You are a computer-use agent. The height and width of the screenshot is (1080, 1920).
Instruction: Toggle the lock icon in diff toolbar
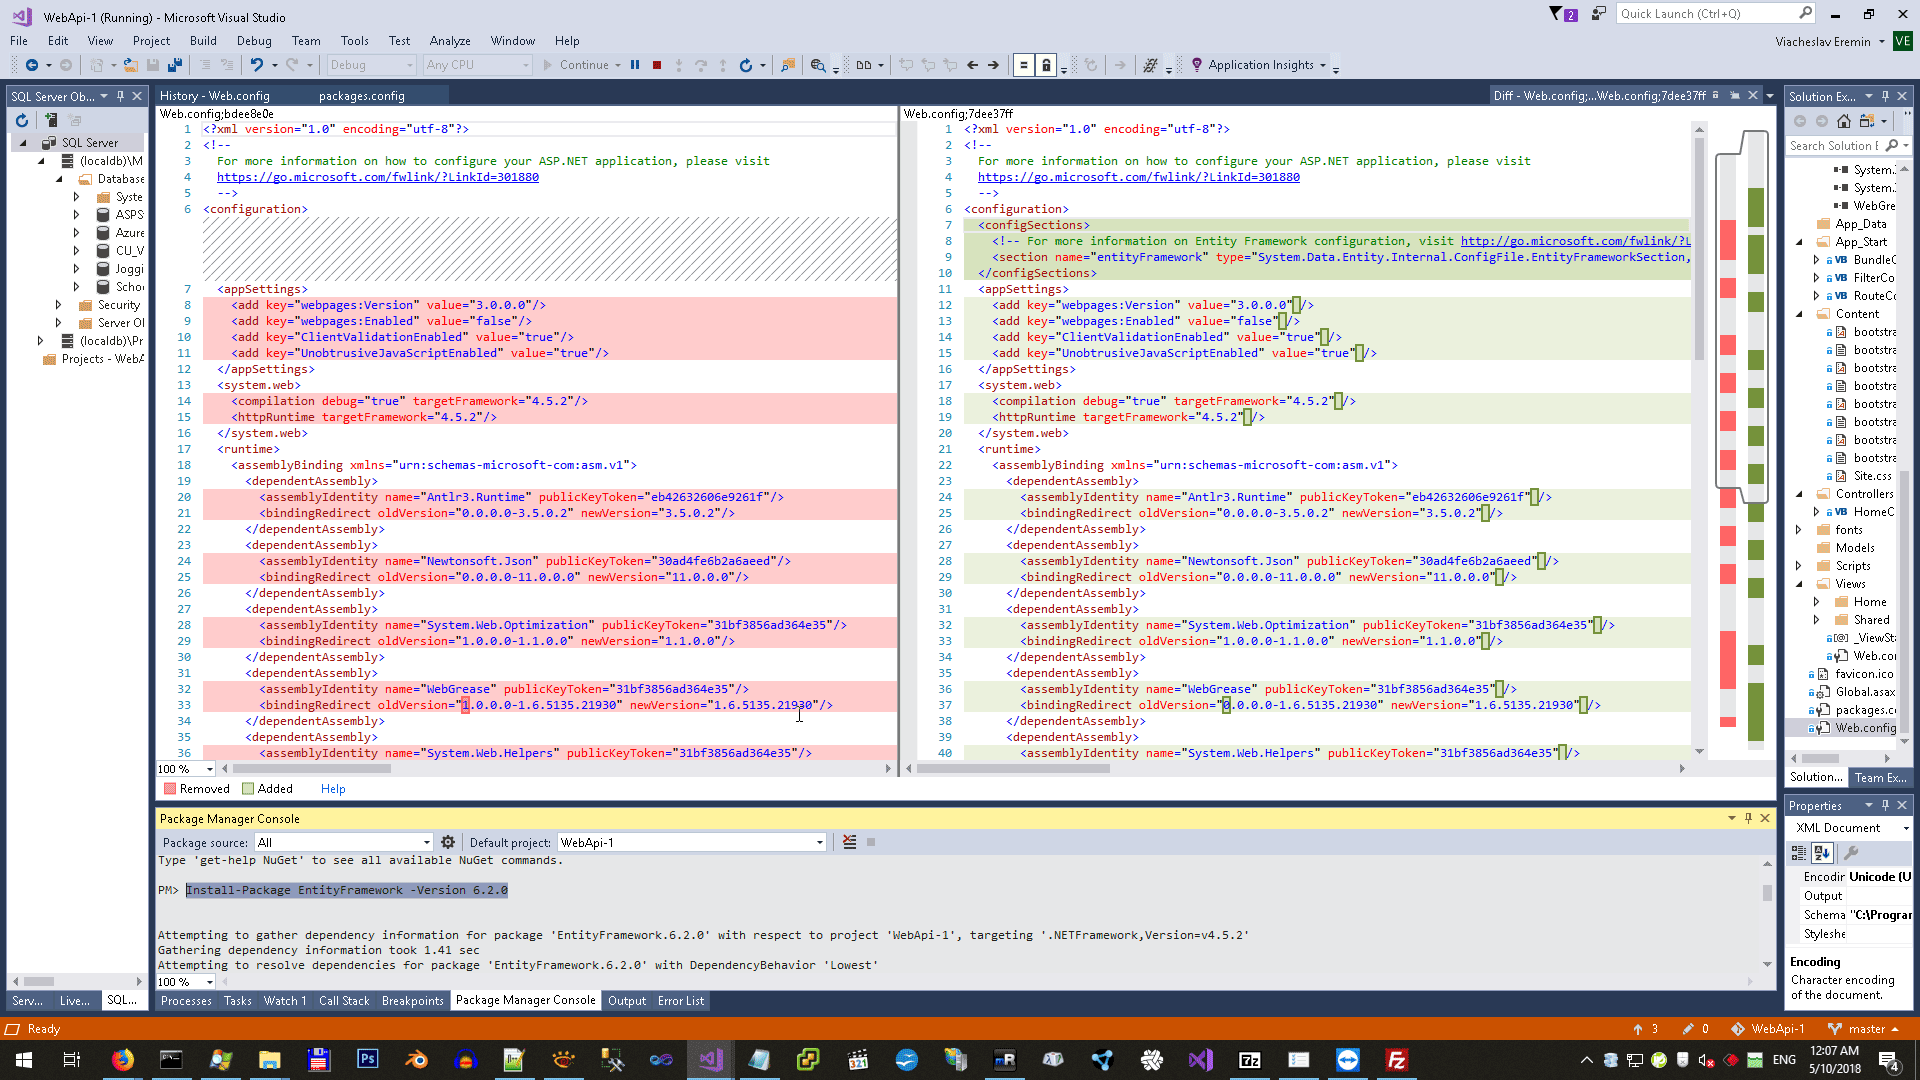pyautogui.click(x=1046, y=65)
